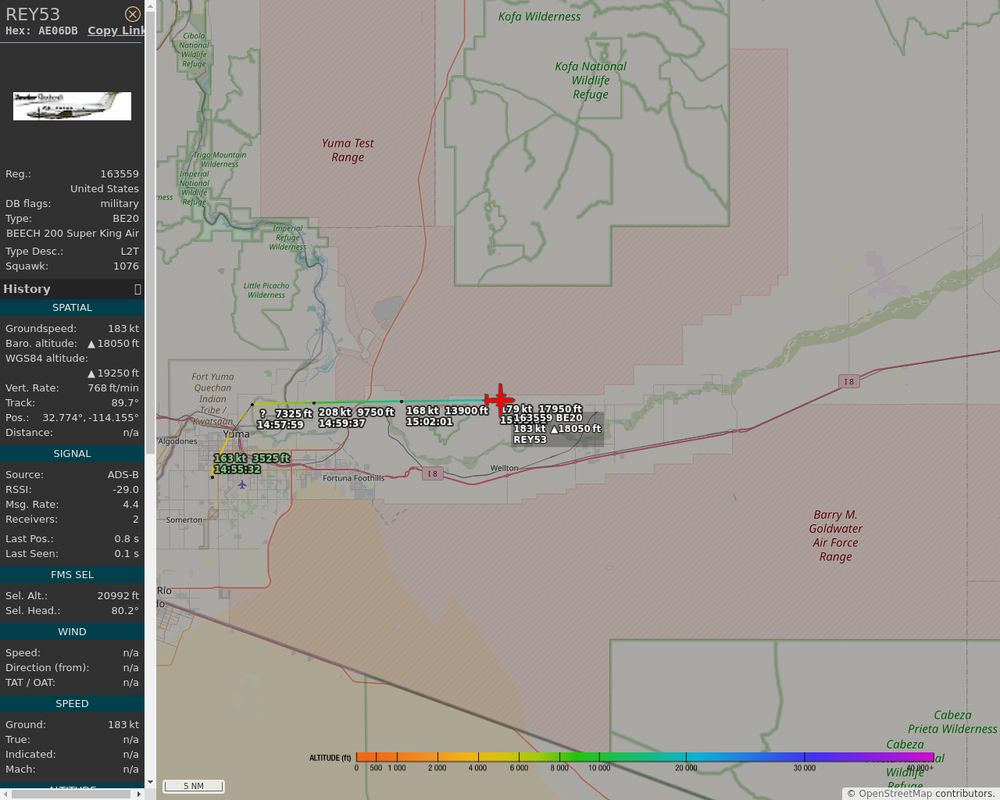Click the Vert. Rate 768 ft/min value
1000x800 pixels.
114,388
